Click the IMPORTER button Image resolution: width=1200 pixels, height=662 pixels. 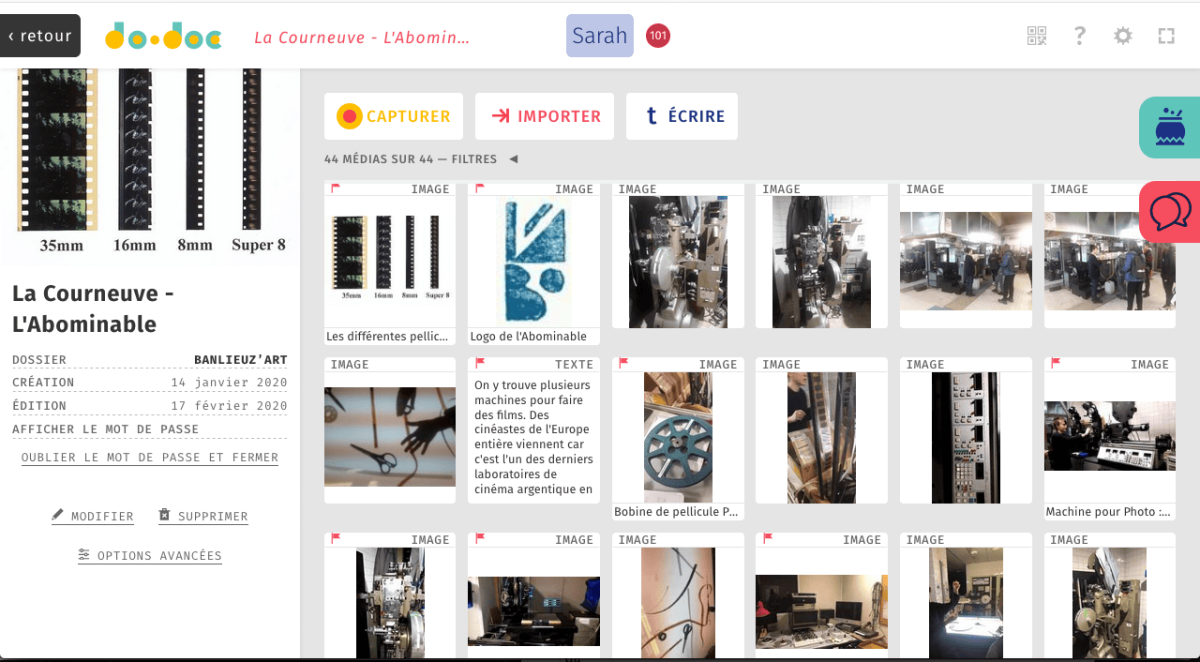coord(545,116)
